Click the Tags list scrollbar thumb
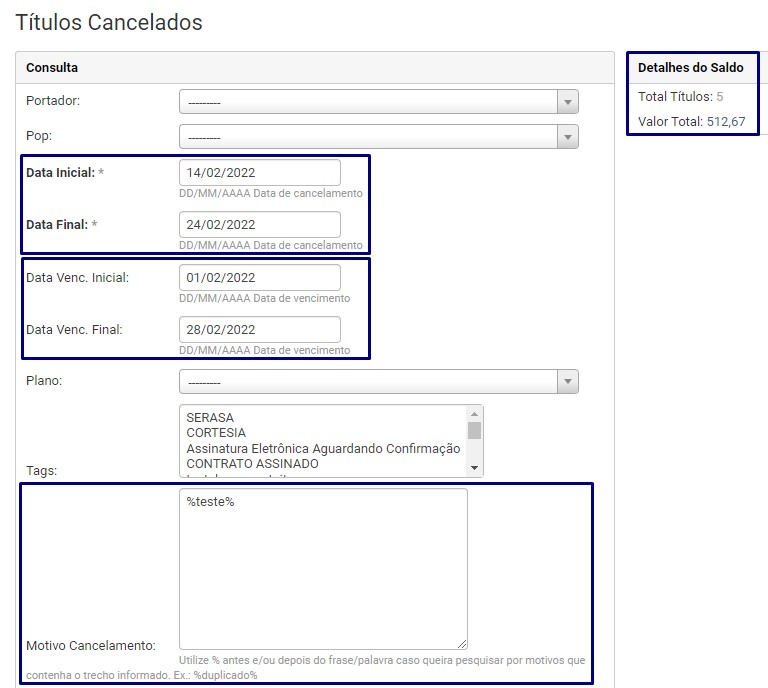Screen dimensions: 768x688 (475, 431)
